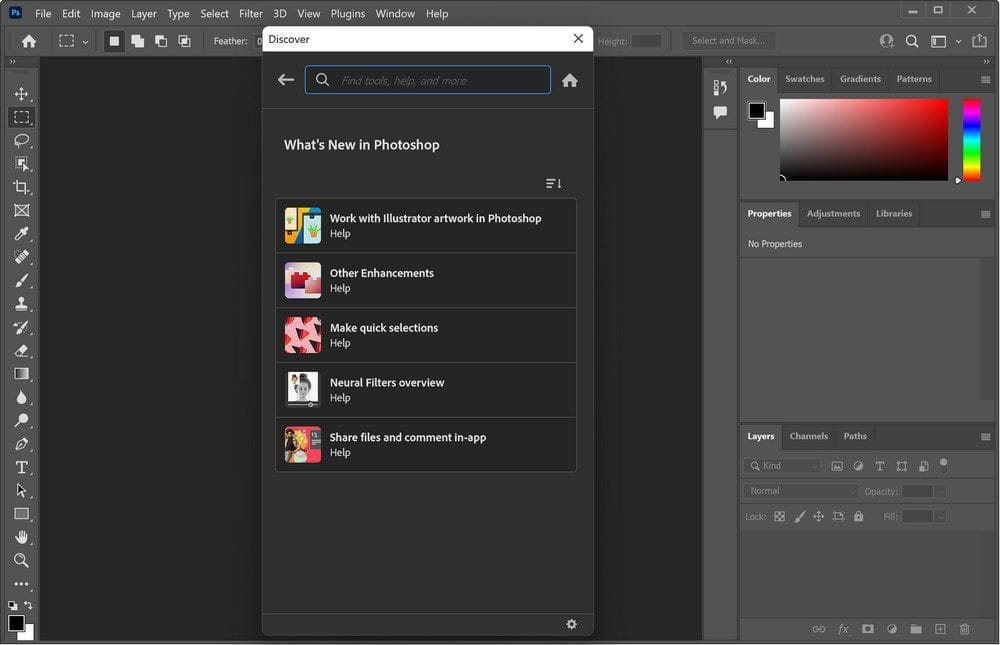1000x645 pixels.
Task: Open Edit Toolbar three-dots menu
Action: [22, 584]
